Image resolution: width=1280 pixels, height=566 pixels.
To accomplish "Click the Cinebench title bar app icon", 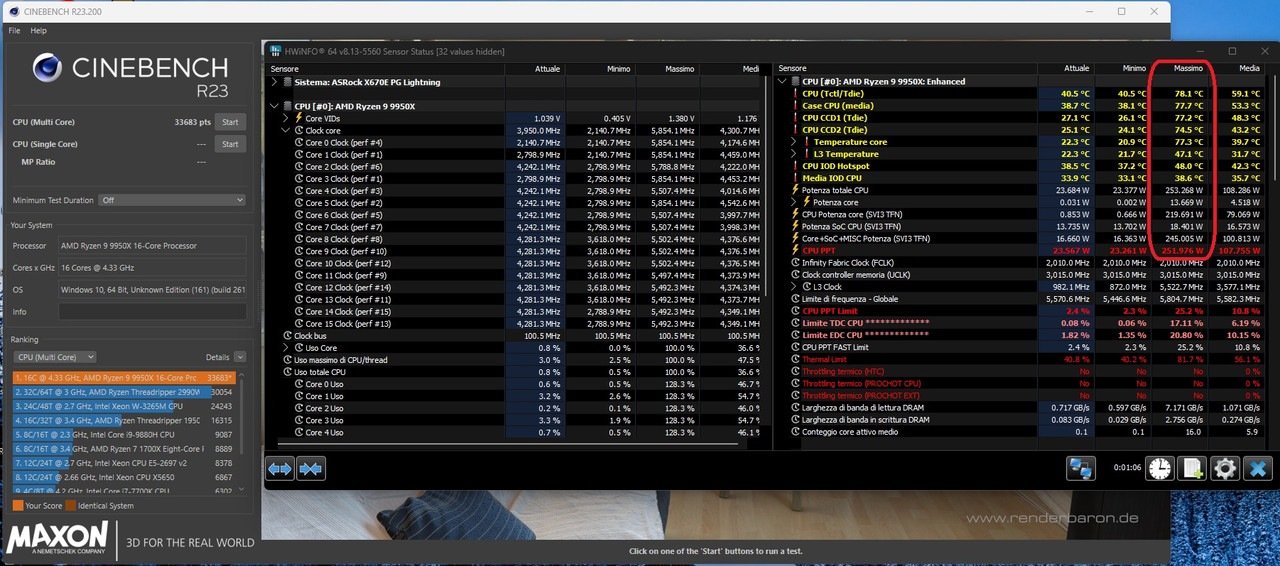I will coord(12,11).
